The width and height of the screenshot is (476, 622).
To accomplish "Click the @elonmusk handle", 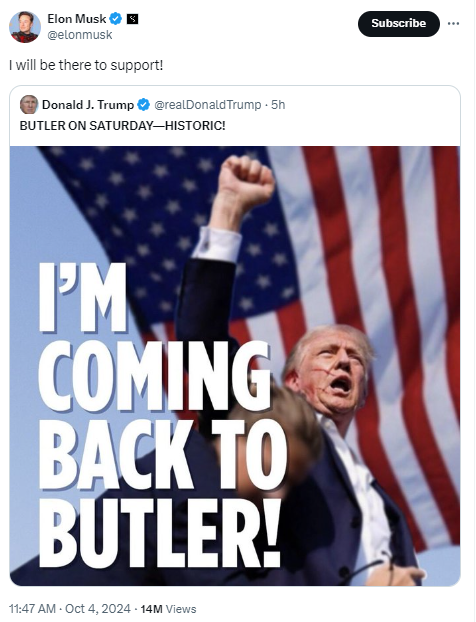I will (x=80, y=35).
